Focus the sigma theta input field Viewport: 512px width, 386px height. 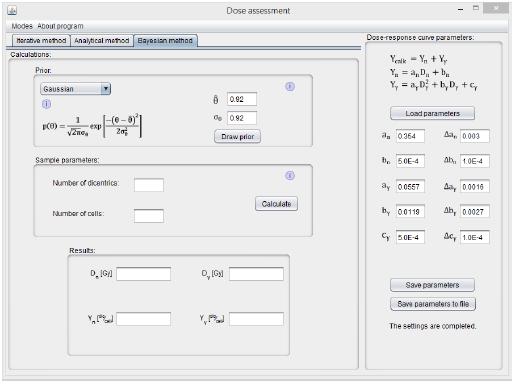point(242,118)
